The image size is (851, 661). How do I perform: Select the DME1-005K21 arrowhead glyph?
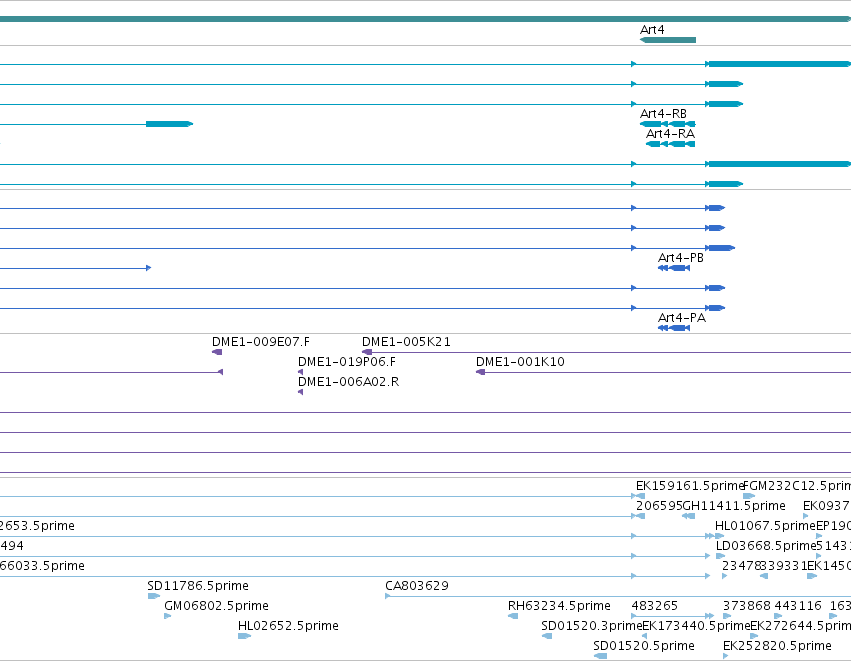click(x=367, y=352)
